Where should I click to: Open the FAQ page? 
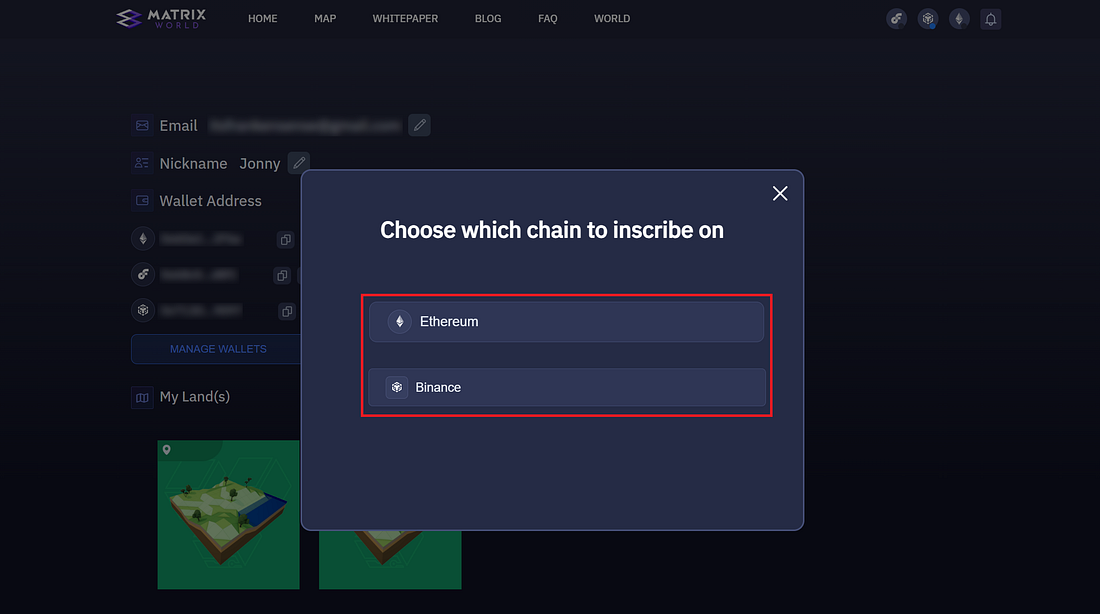tap(547, 19)
